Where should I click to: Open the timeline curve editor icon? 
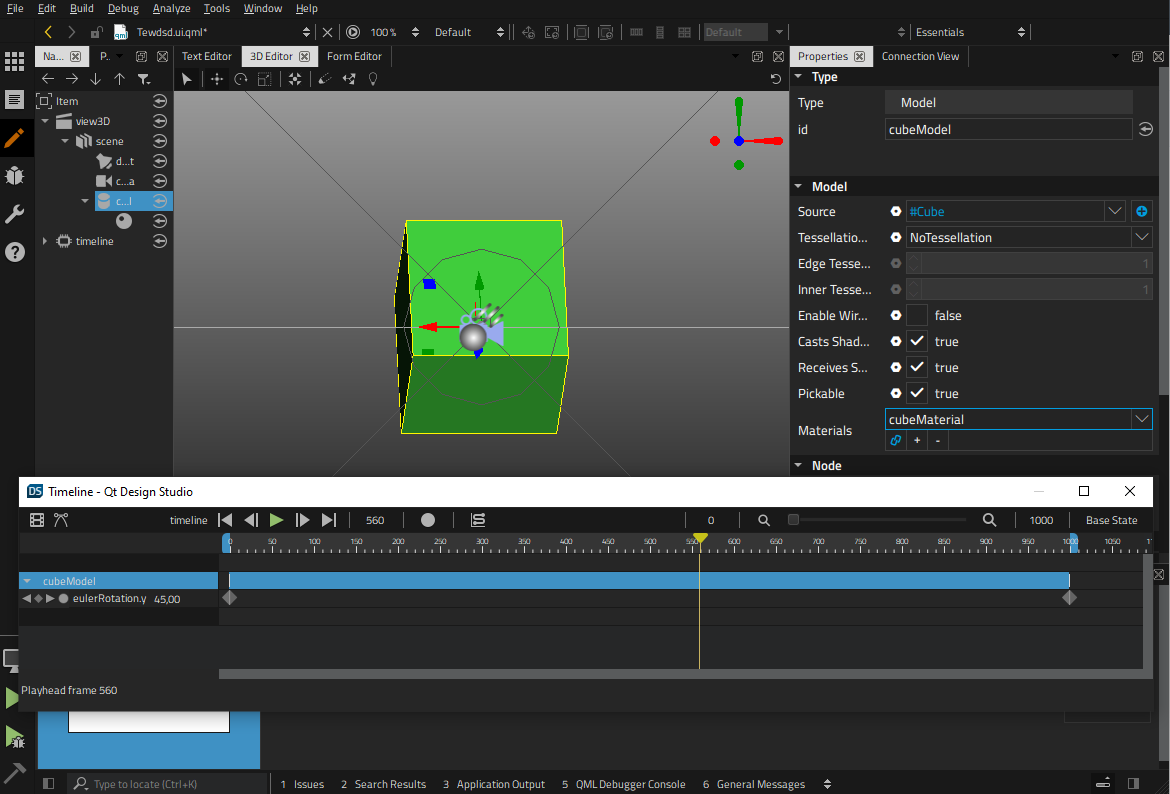pyautogui.click(x=61, y=520)
